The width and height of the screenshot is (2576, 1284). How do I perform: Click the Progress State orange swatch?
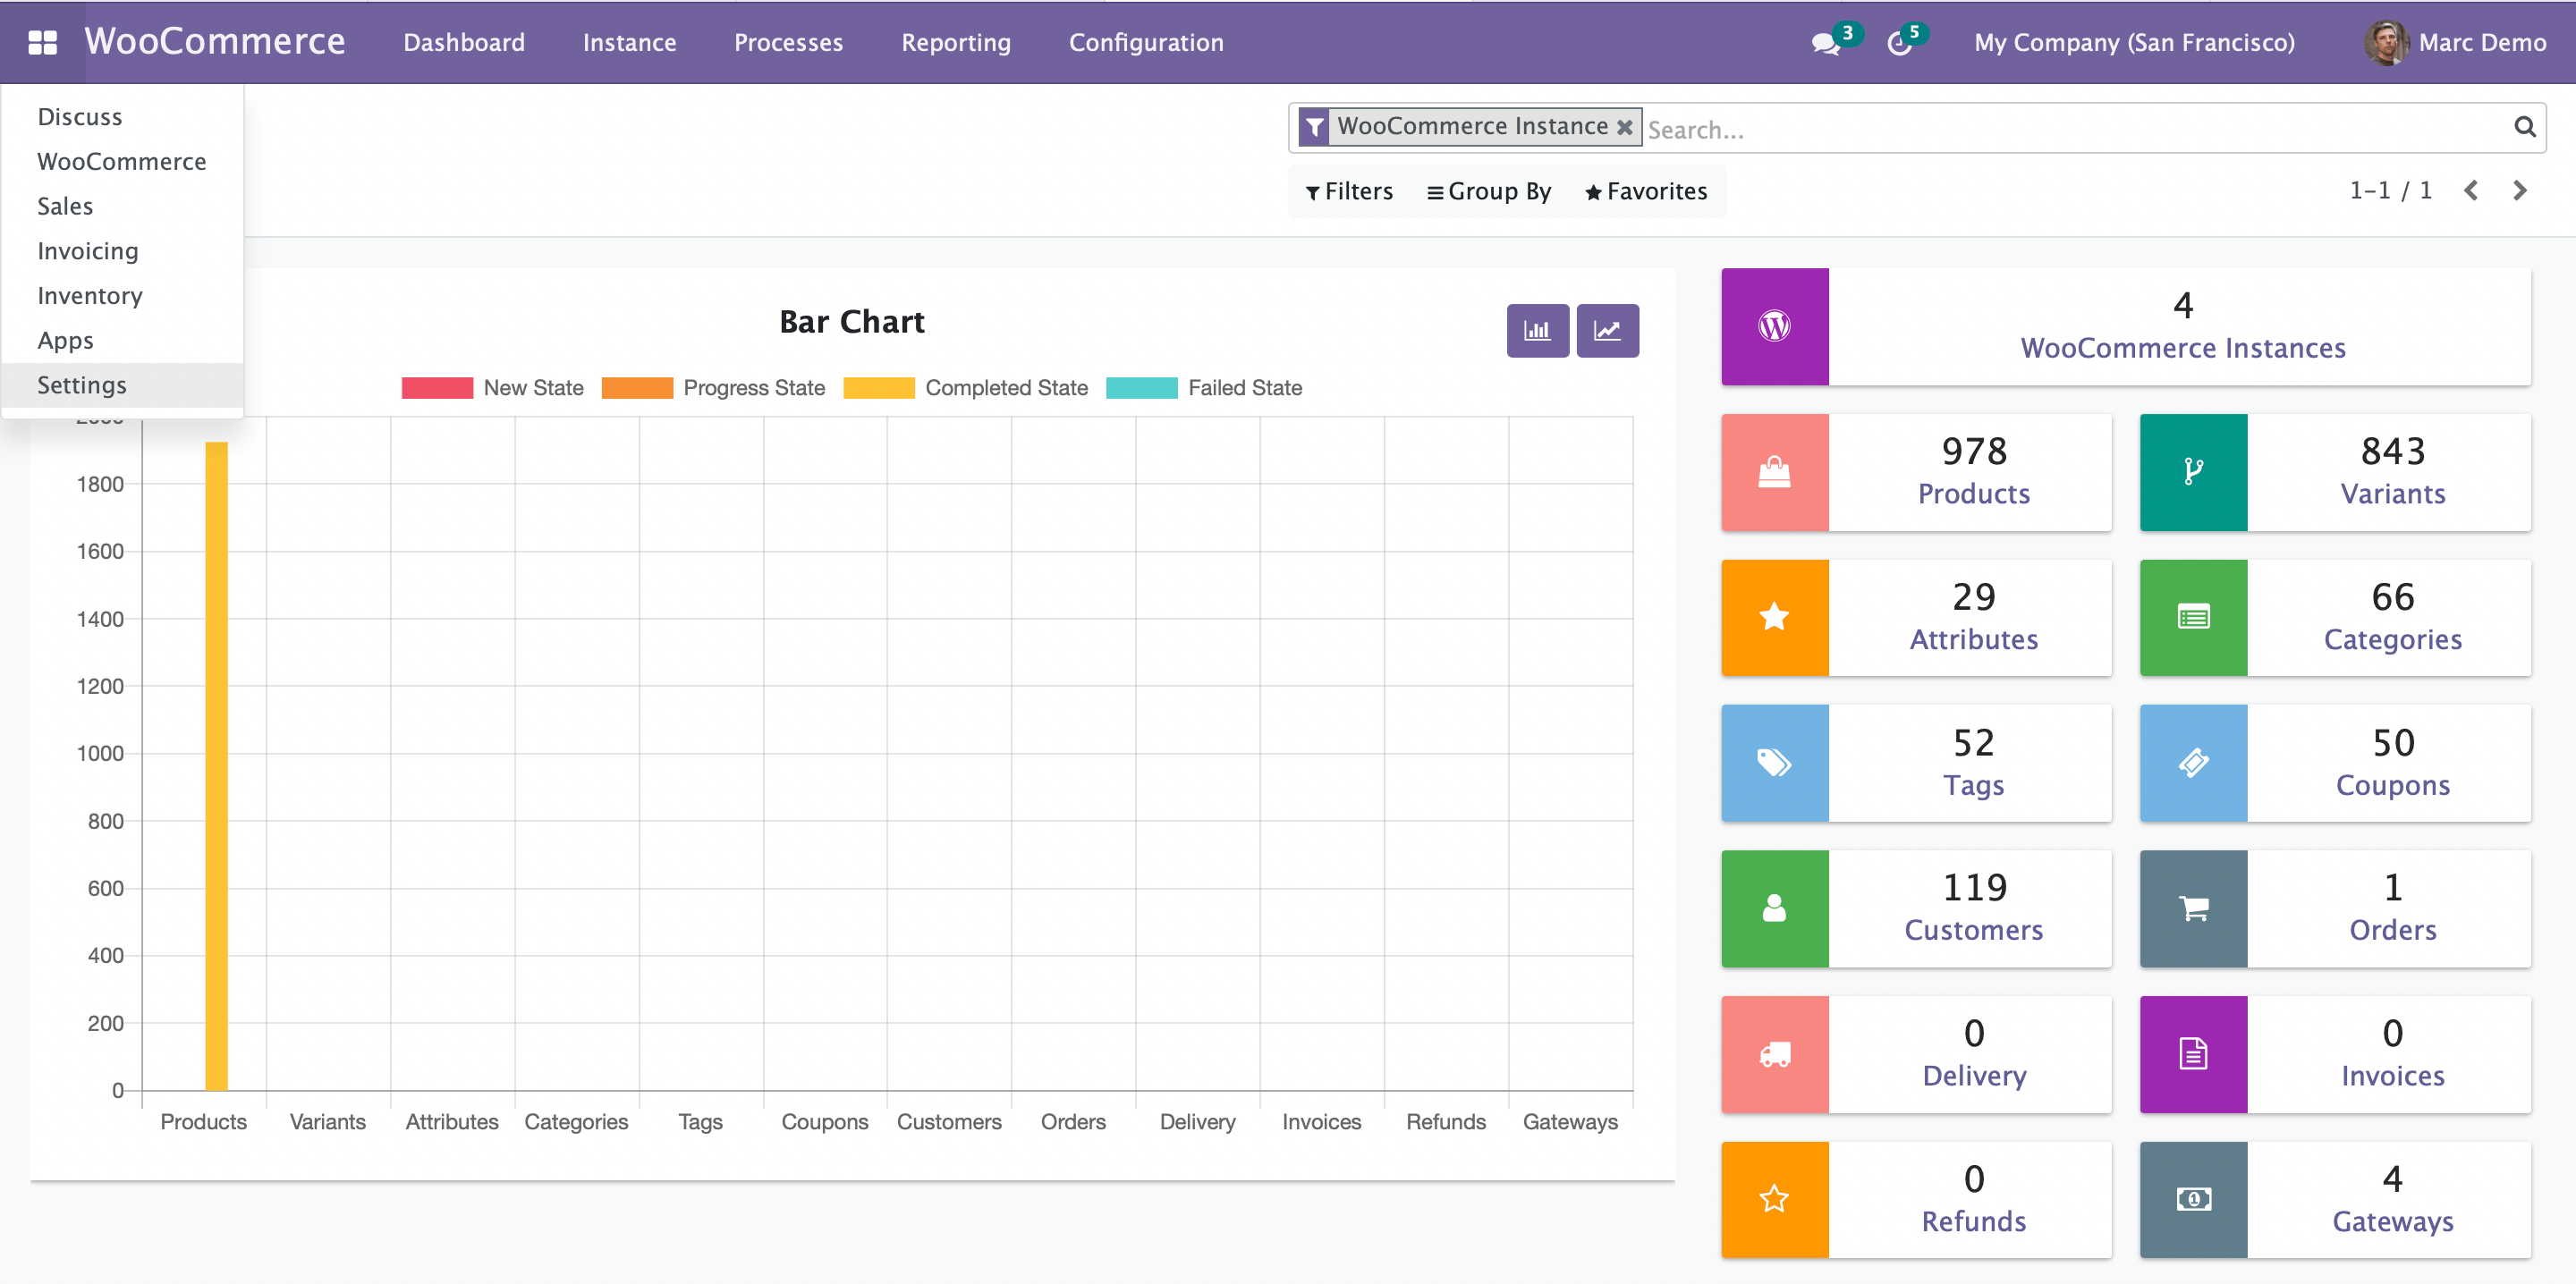pyautogui.click(x=637, y=388)
